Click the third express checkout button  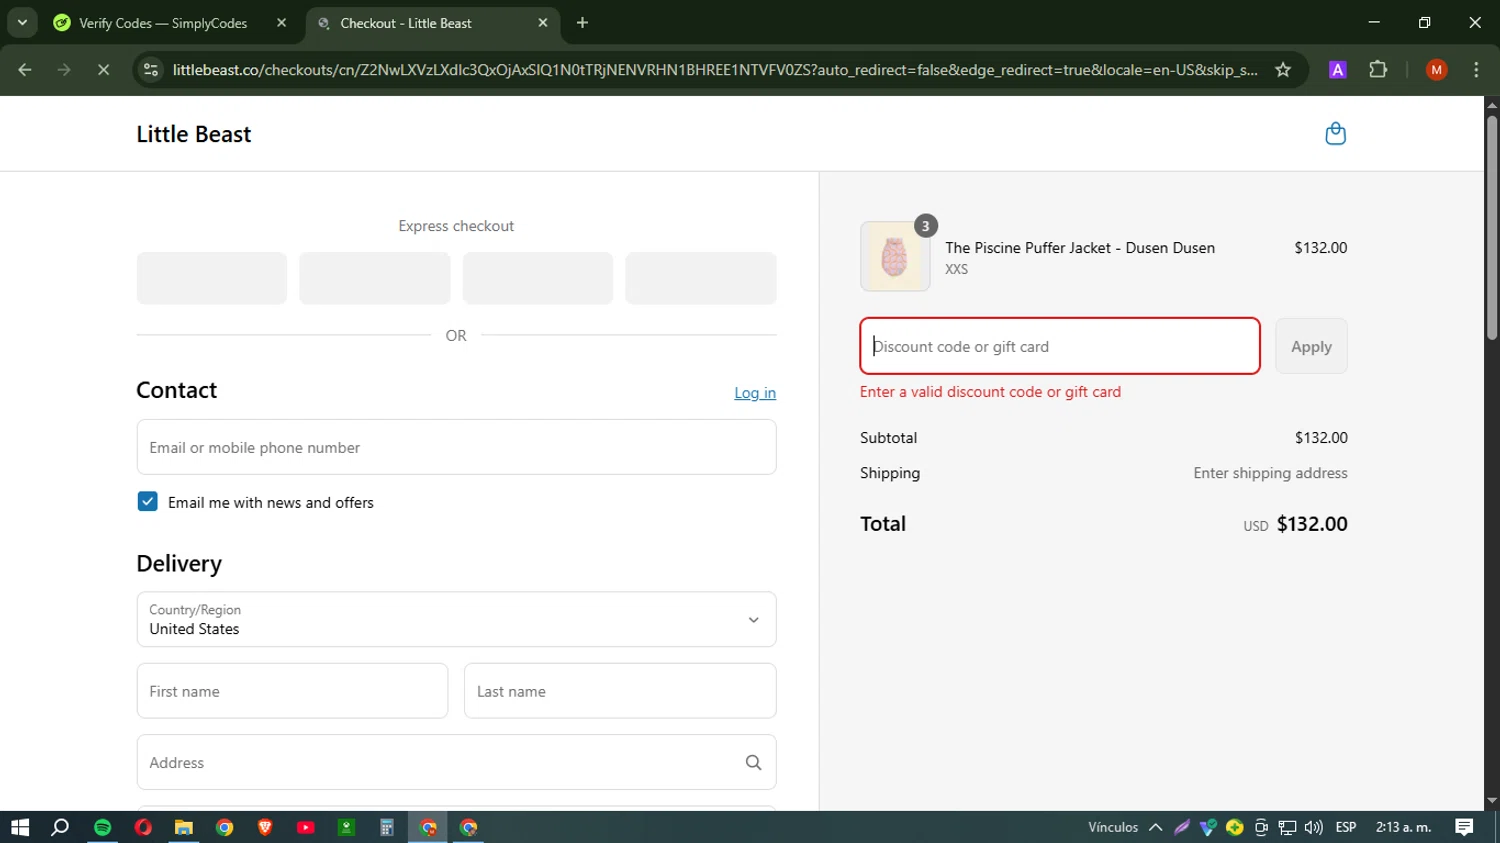(x=538, y=278)
